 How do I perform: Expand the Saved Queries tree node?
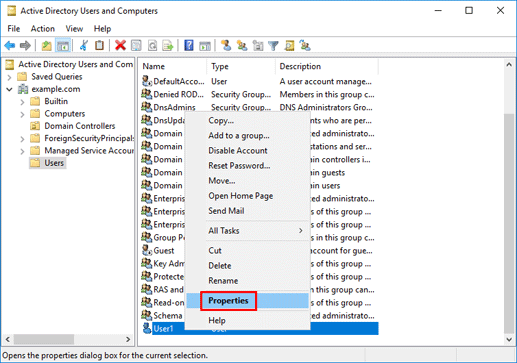click(9, 77)
